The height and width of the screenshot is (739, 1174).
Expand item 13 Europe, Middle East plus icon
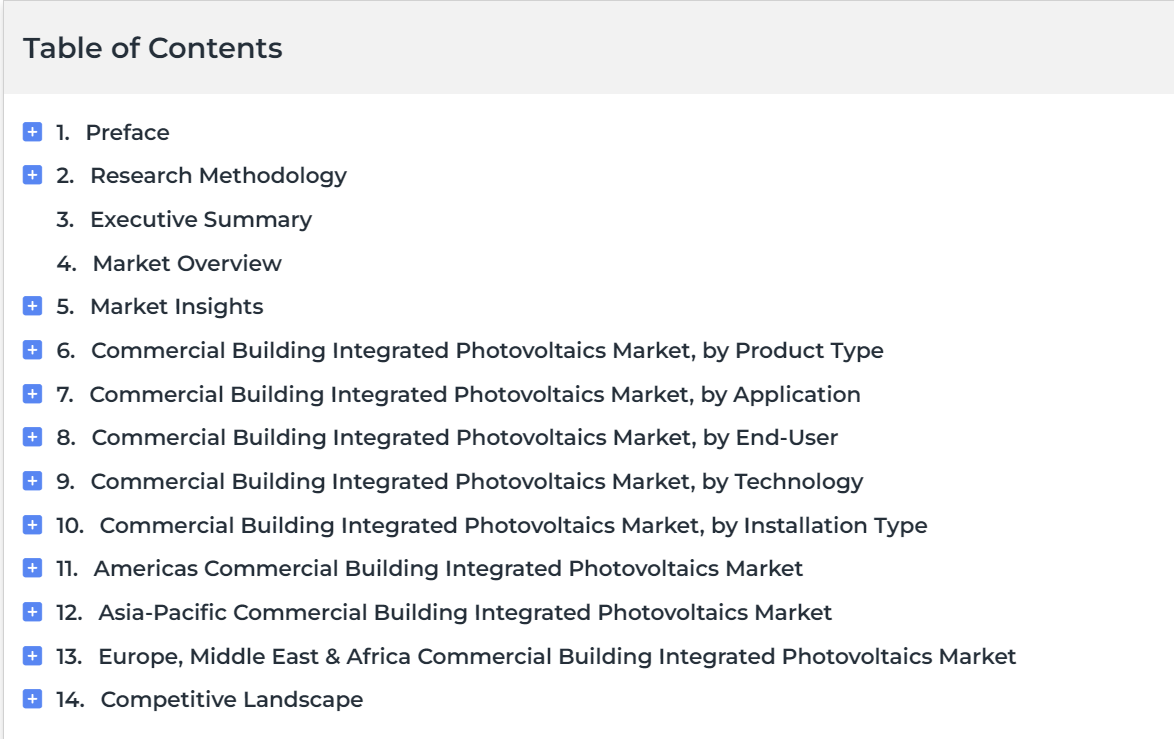(32, 656)
